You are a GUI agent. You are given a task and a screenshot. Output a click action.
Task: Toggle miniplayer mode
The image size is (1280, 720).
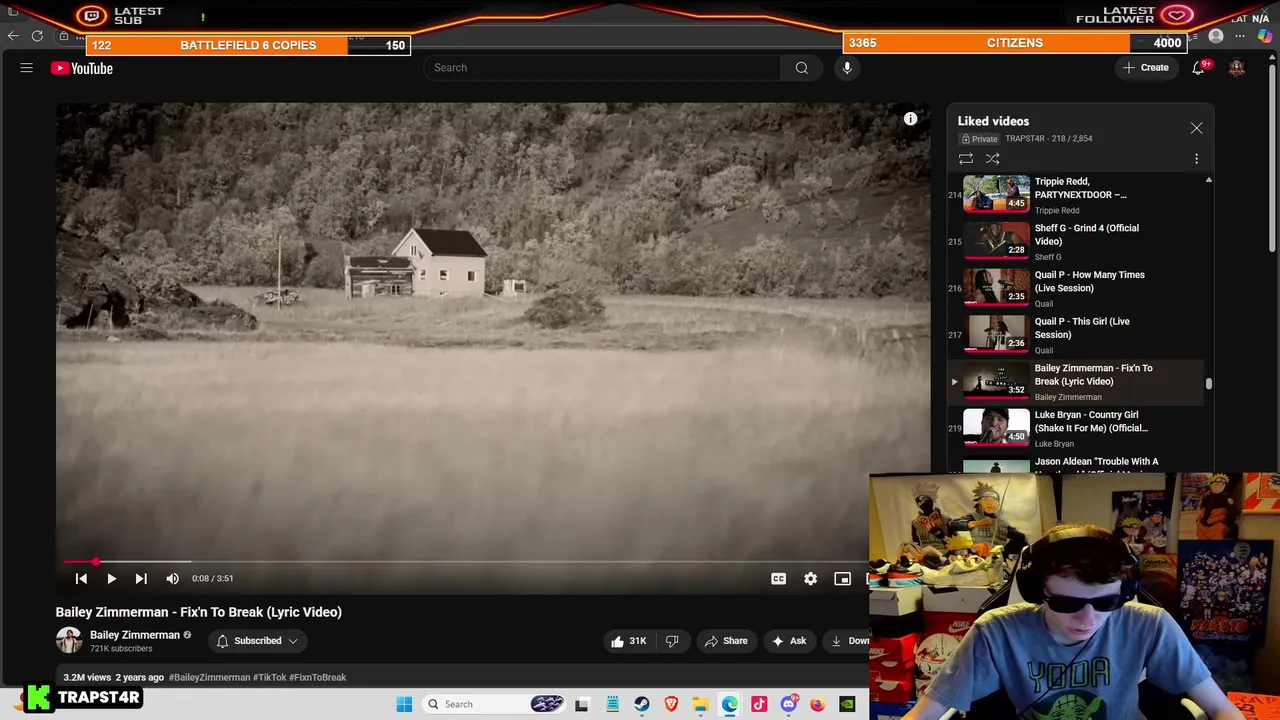click(842, 578)
